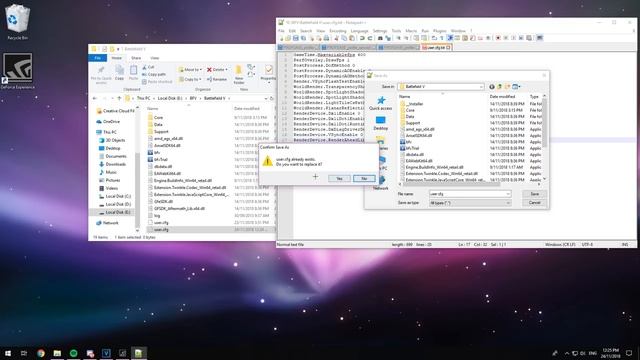Click No in the Confirm Save As dialog
Image resolution: width=640 pixels, height=360 pixels.
pos(364,178)
